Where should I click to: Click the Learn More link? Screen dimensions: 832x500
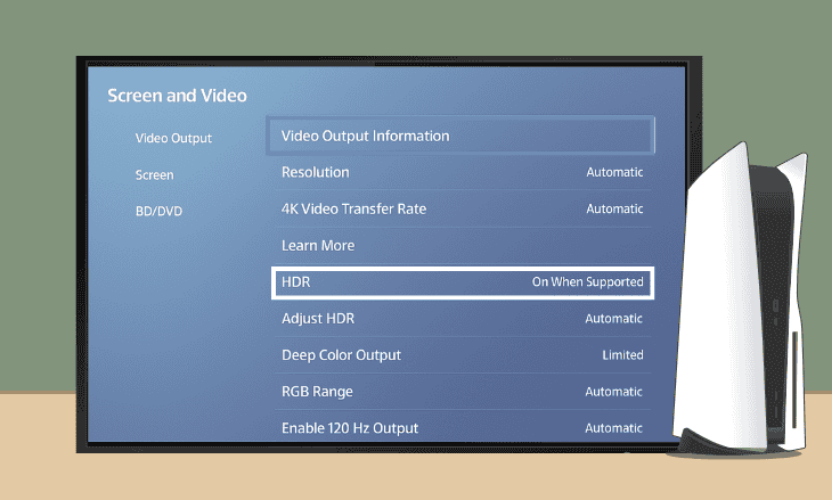(318, 245)
